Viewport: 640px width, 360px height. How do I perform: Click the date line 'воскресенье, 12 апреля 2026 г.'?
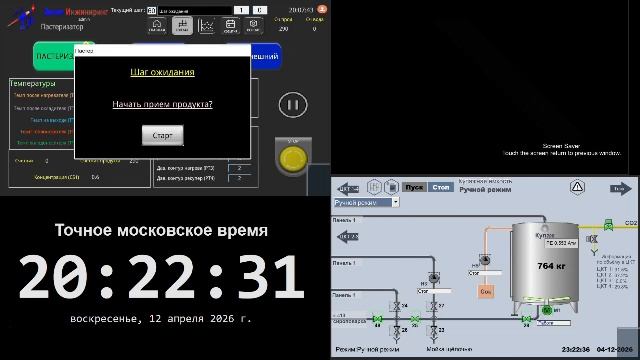click(161, 318)
